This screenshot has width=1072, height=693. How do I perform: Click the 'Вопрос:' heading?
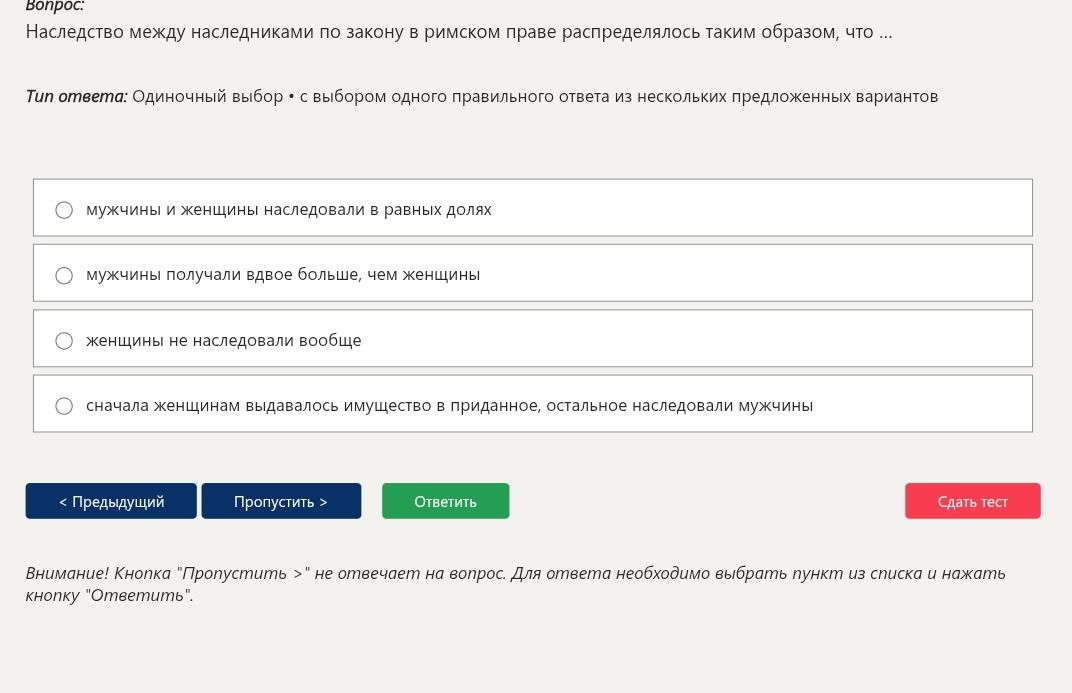[x=55, y=6]
